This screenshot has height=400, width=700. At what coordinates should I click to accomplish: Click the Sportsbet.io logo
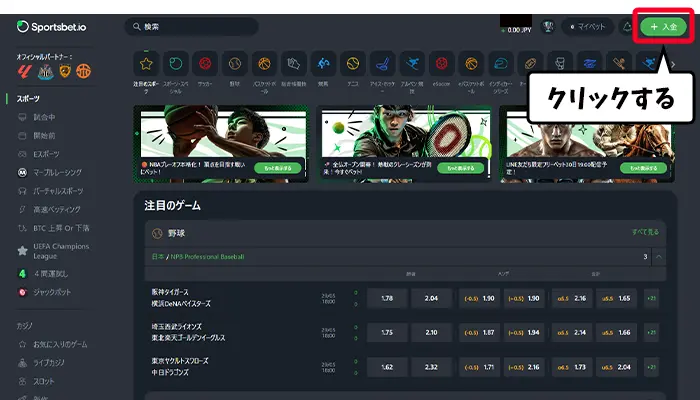coord(51,27)
